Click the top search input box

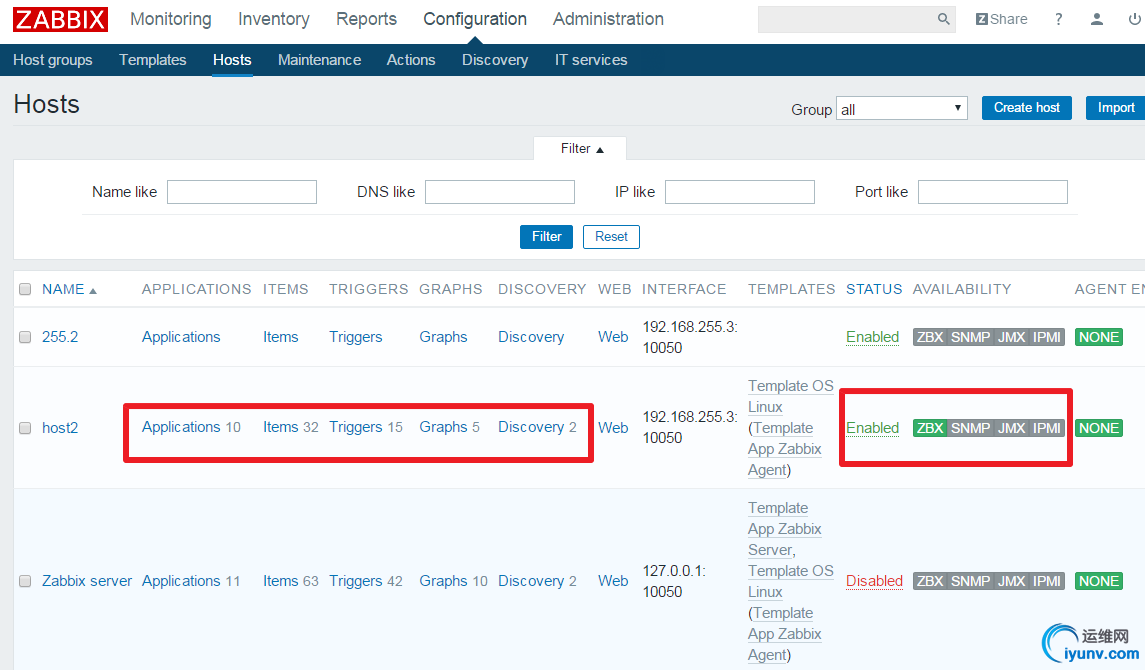(x=847, y=19)
